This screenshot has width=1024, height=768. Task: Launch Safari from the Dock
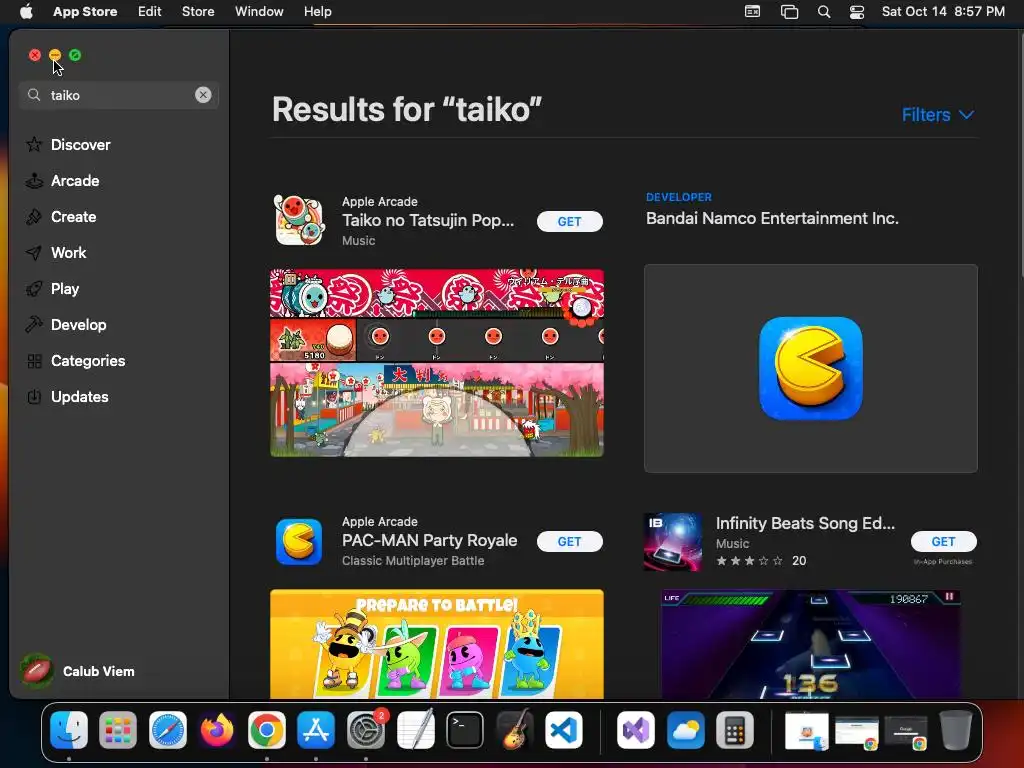[x=168, y=730]
